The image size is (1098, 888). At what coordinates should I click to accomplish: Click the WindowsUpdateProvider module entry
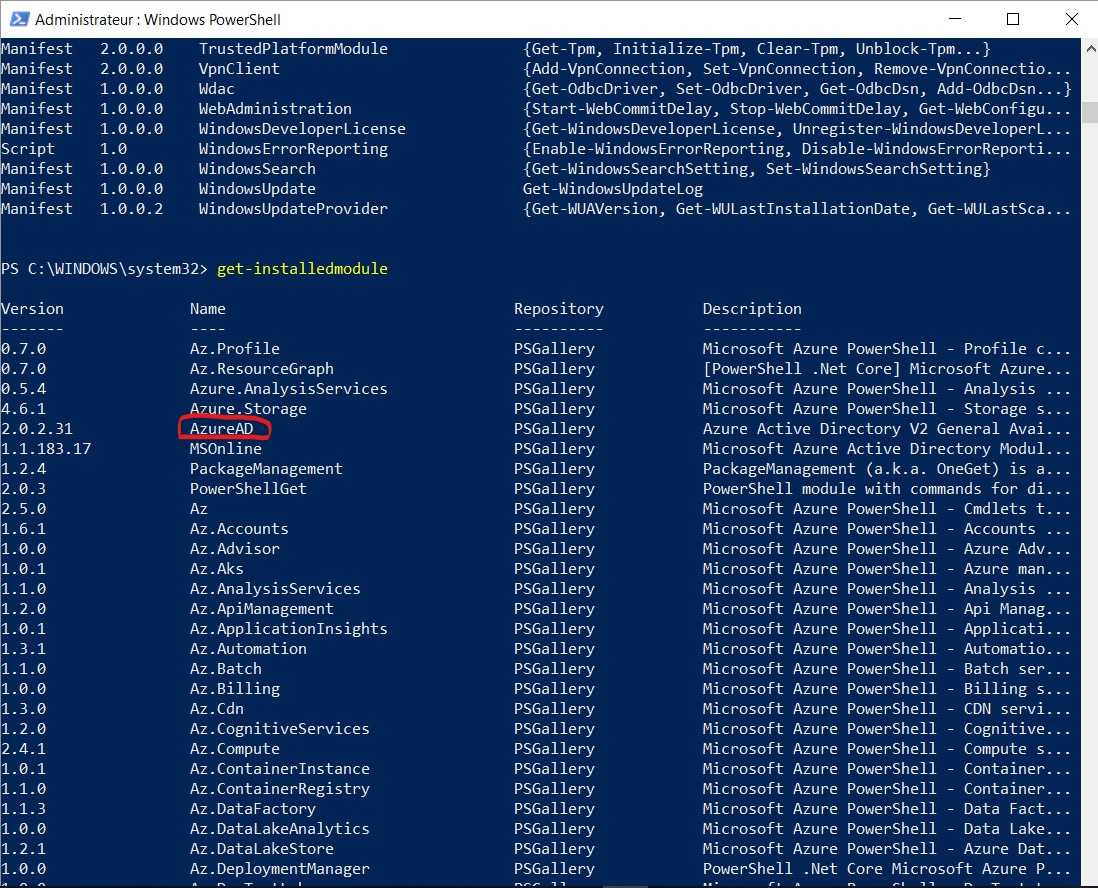293,209
